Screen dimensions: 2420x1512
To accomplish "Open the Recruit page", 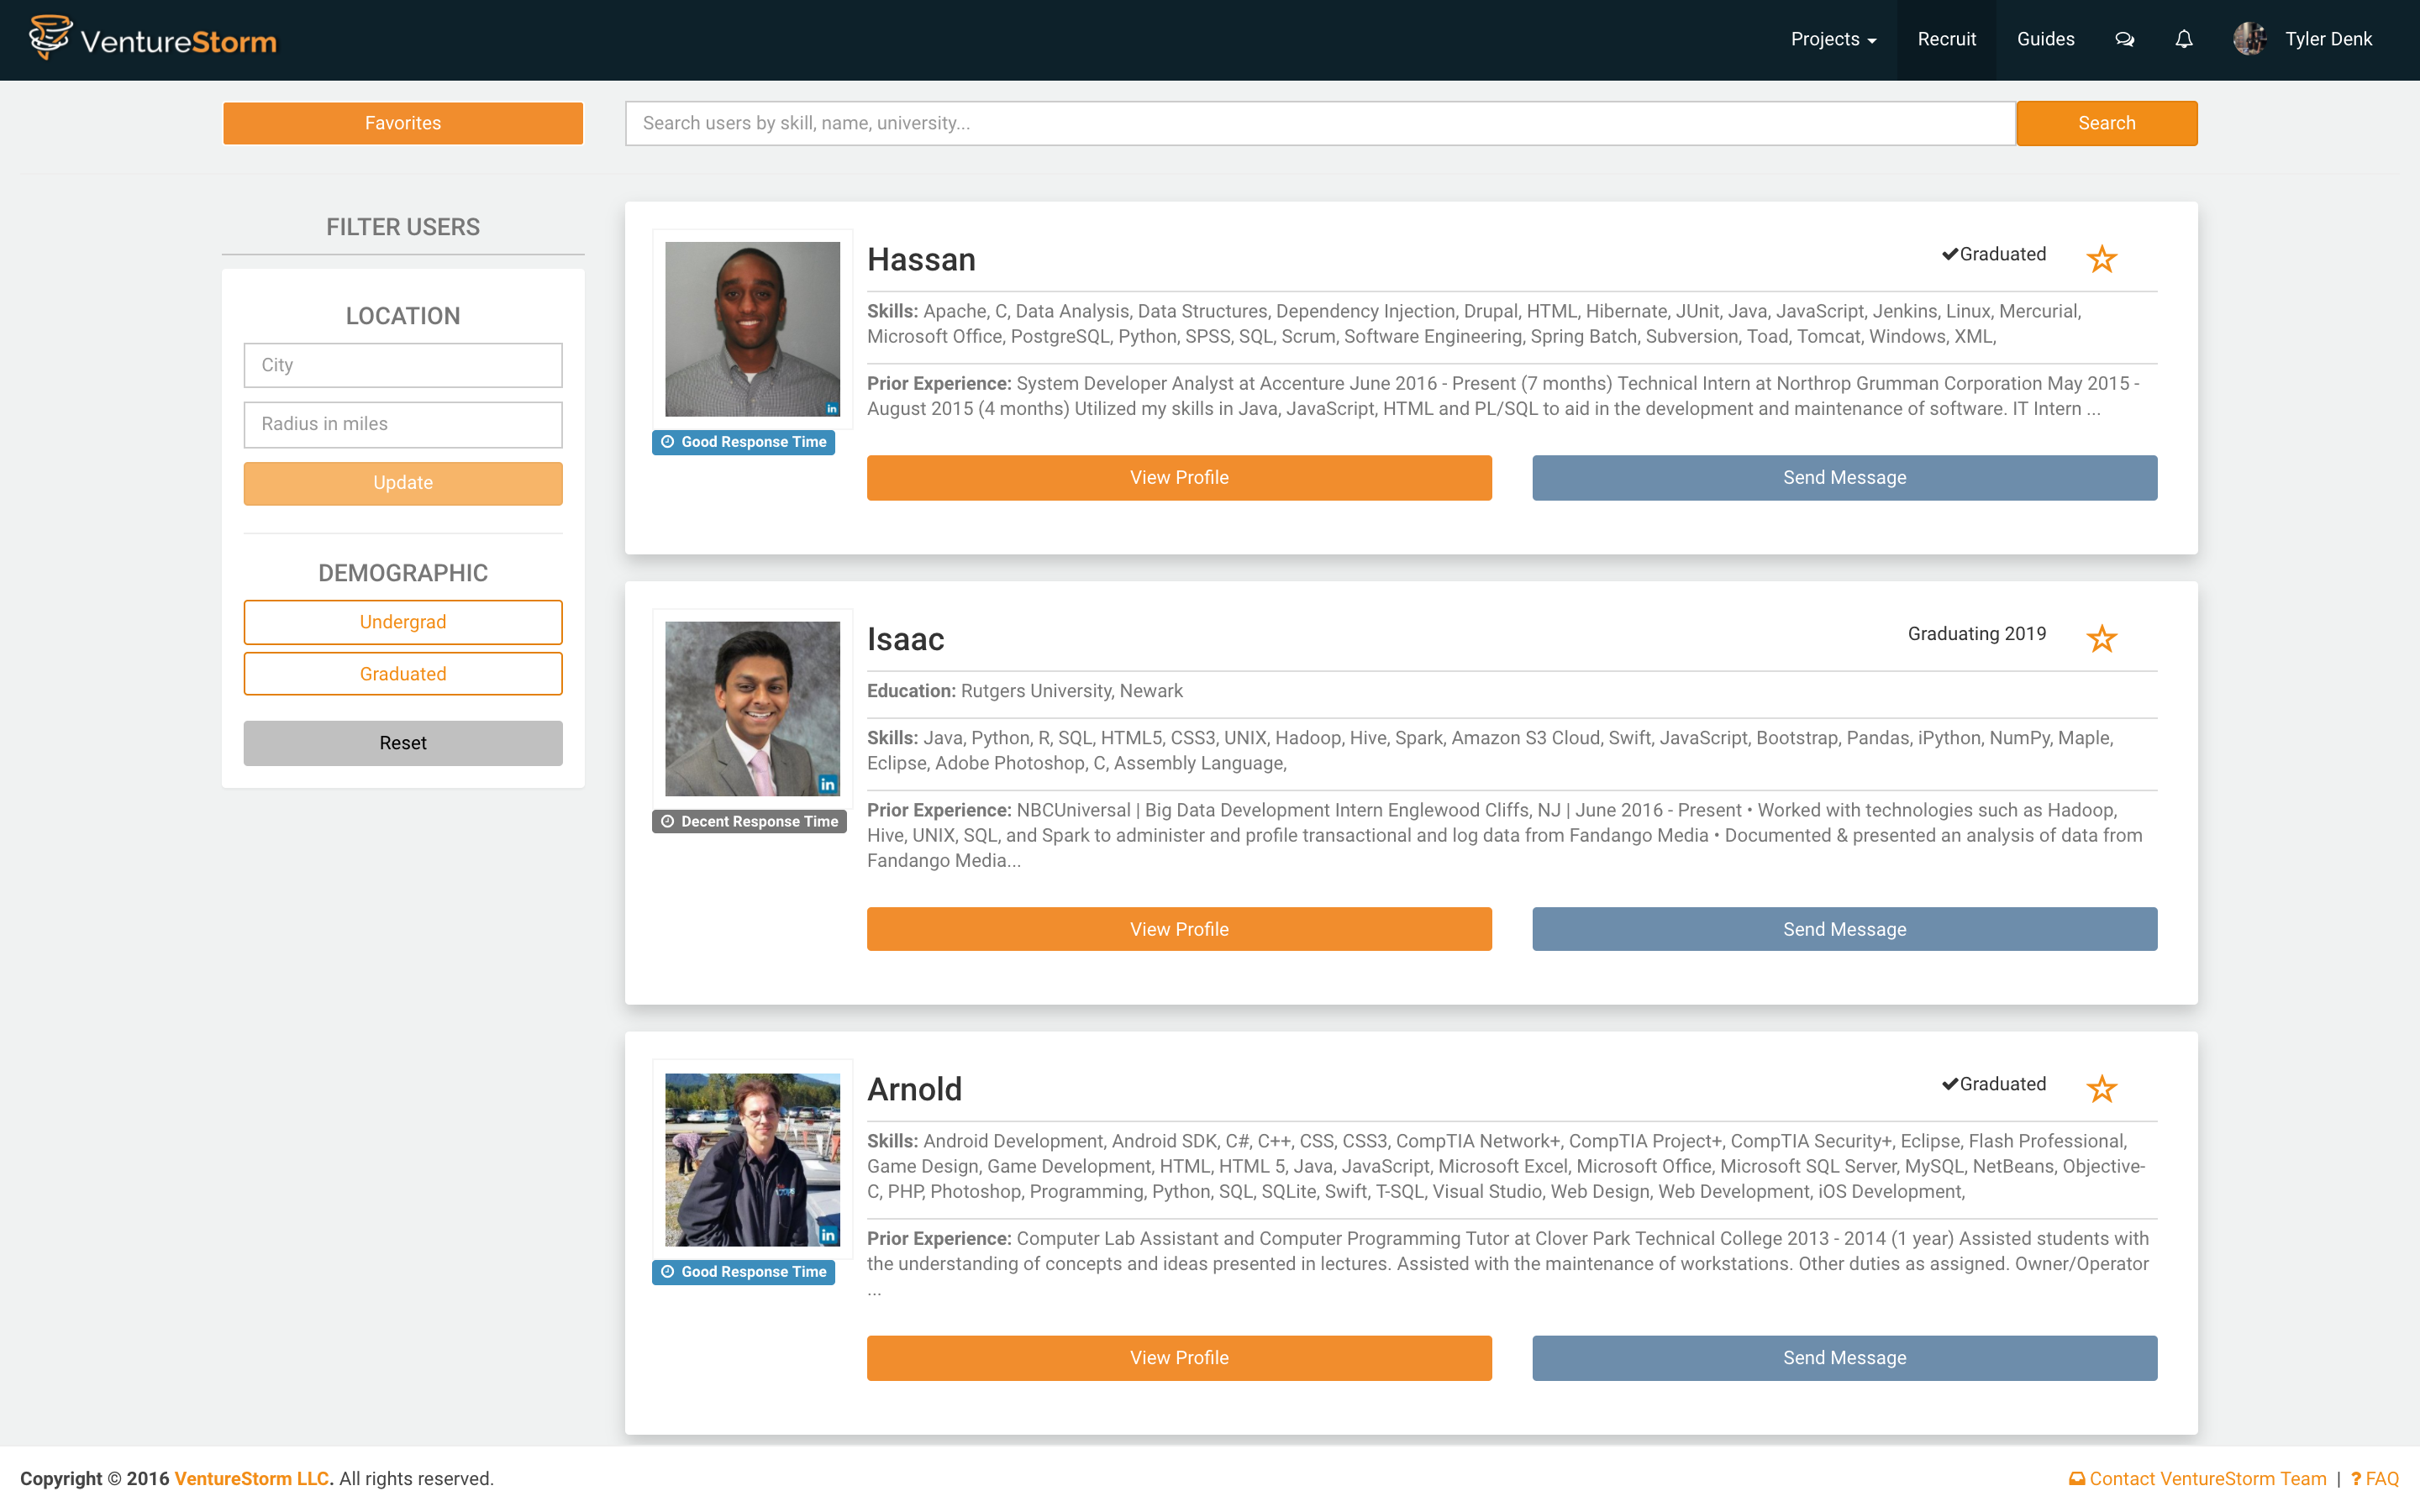I will tap(1946, 39).
